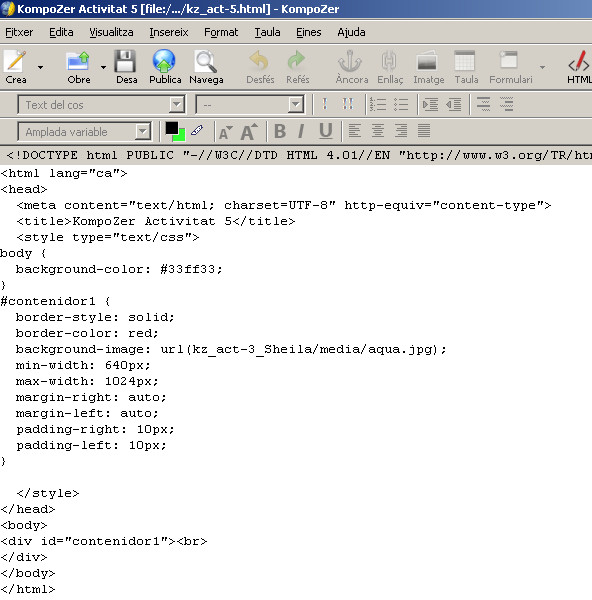Click the HTML source icon
592x600 pixels.
[x=579, y=67]
